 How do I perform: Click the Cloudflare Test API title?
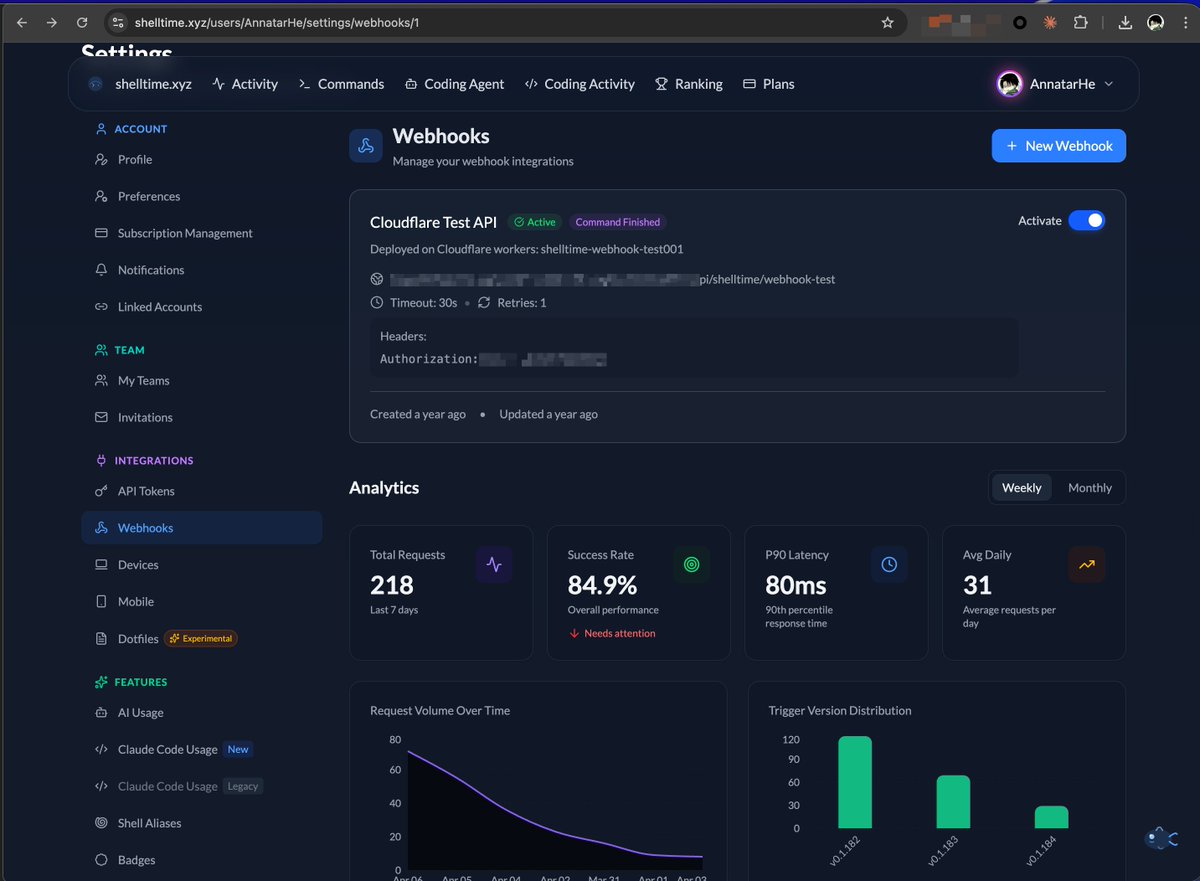pyautogui.click(x=433, y=222)
